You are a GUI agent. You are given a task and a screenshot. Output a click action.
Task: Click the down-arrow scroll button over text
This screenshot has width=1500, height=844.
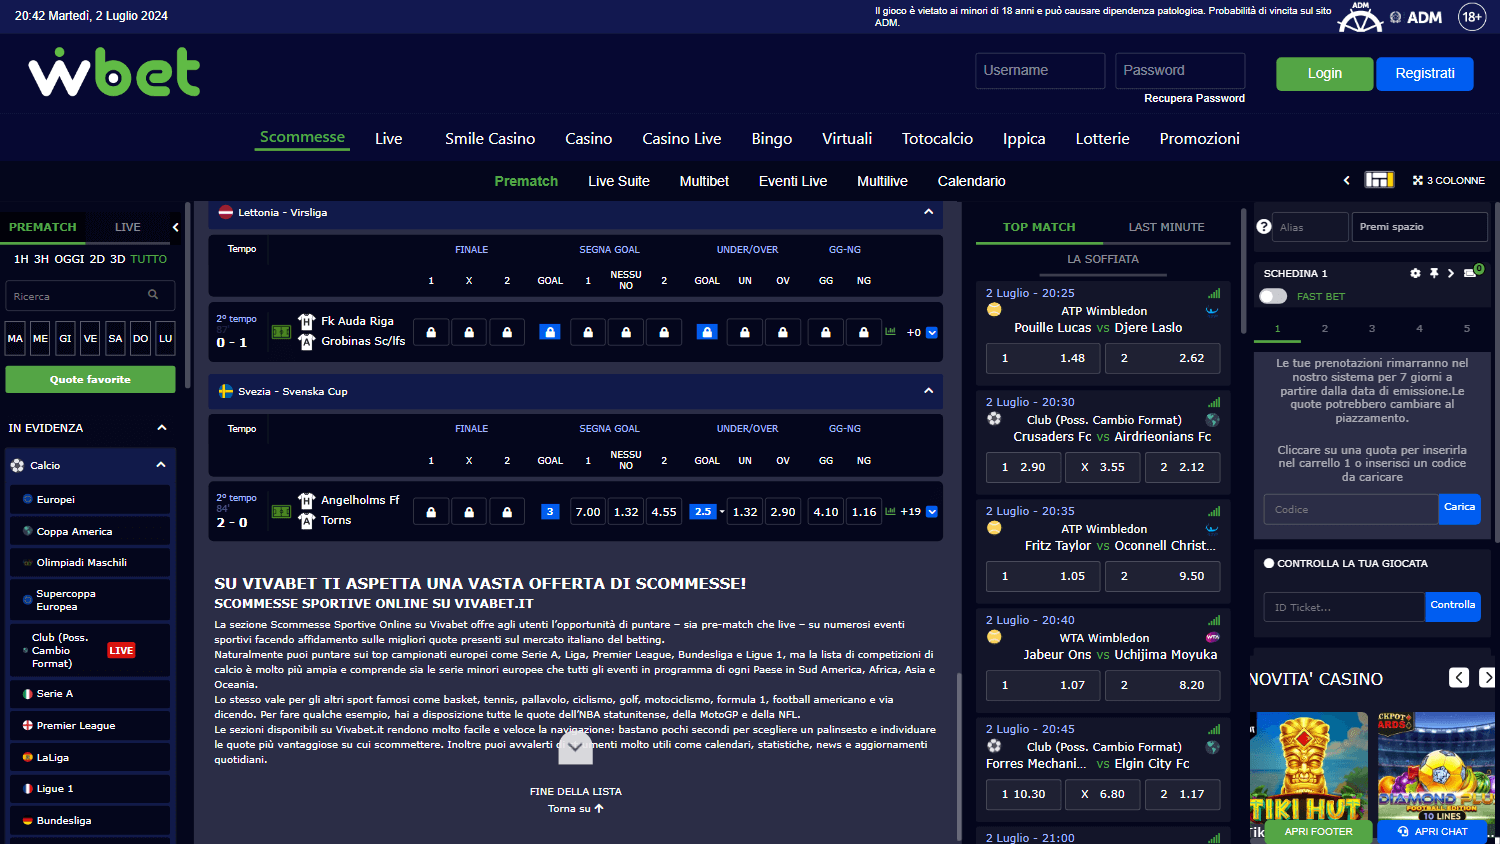tap(575, 747)
